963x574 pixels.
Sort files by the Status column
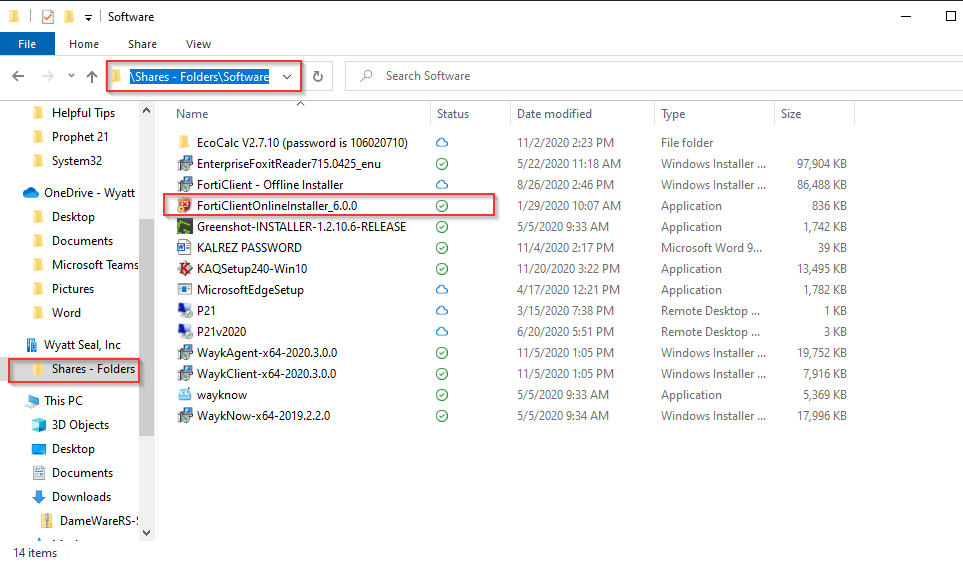pyautogui.click(x=453, y=114)
